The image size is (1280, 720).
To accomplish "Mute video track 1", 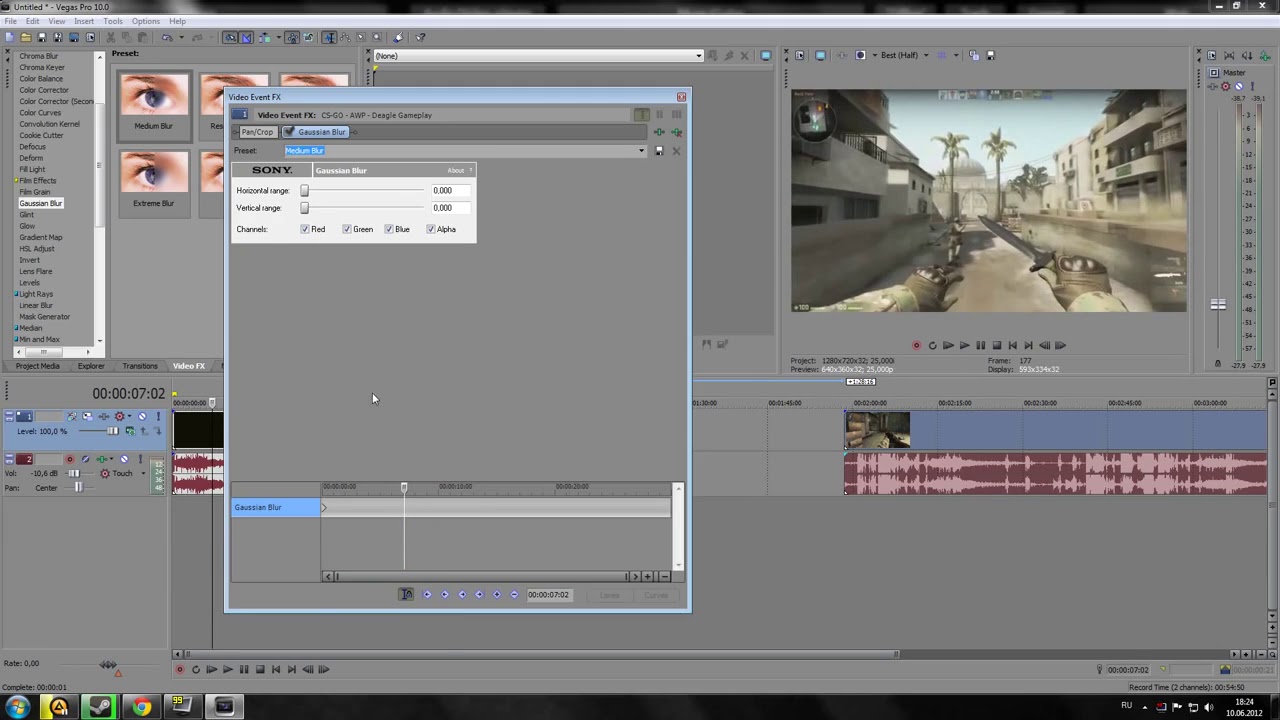I will click(x=141, y=416).
